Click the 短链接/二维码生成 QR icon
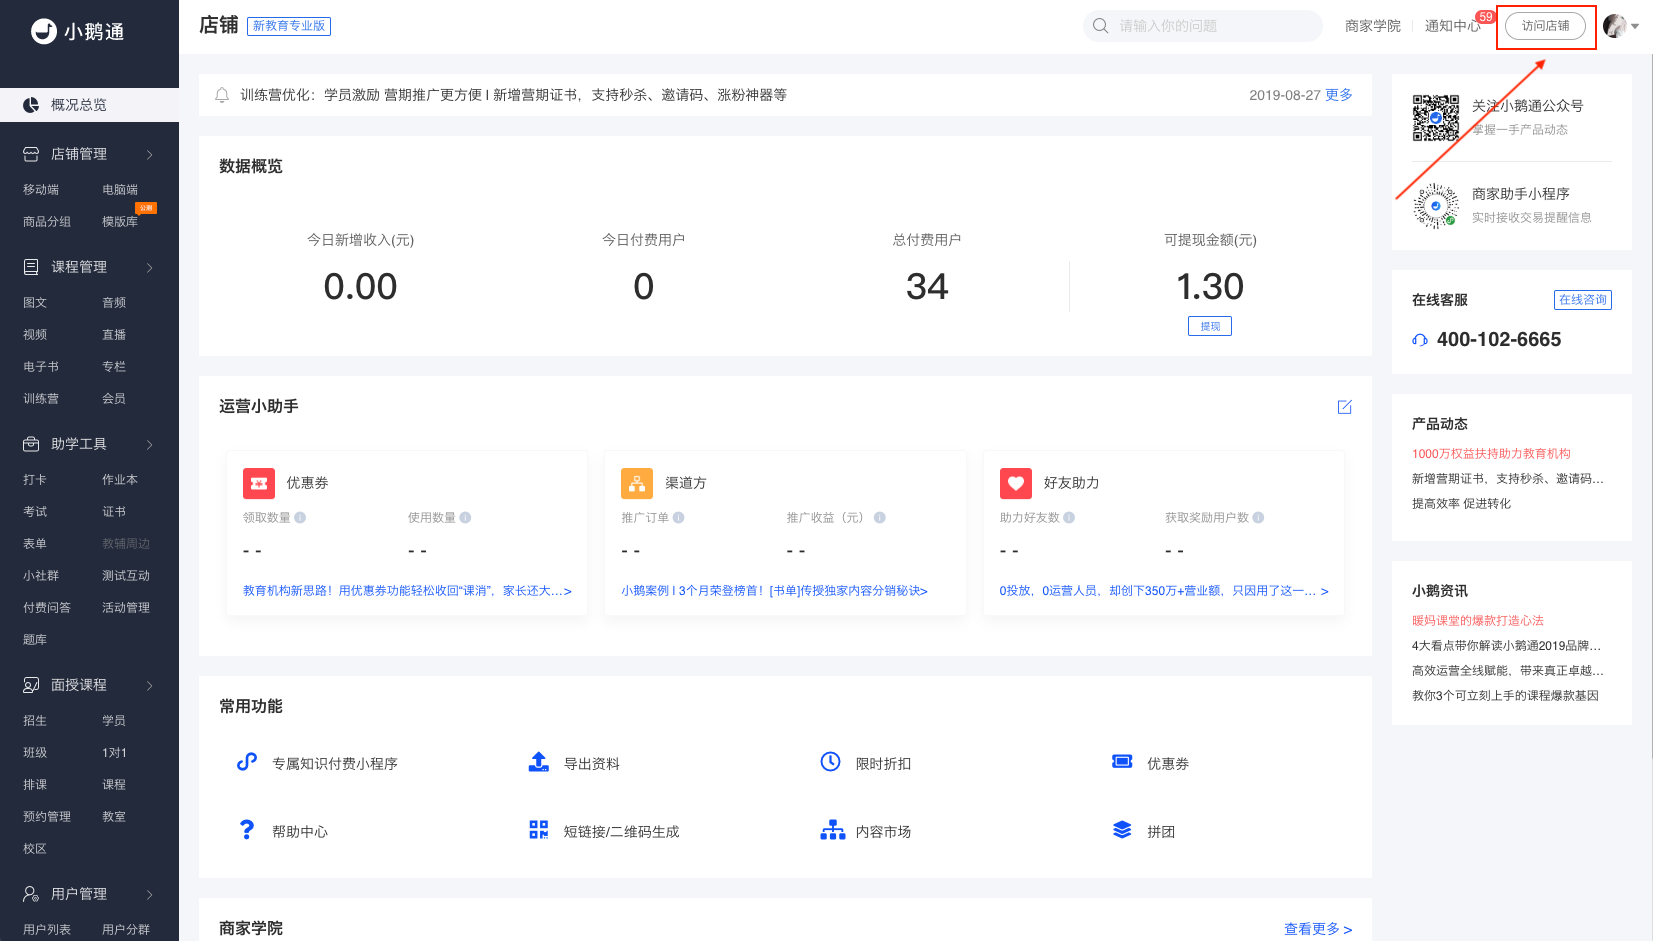 539,830
